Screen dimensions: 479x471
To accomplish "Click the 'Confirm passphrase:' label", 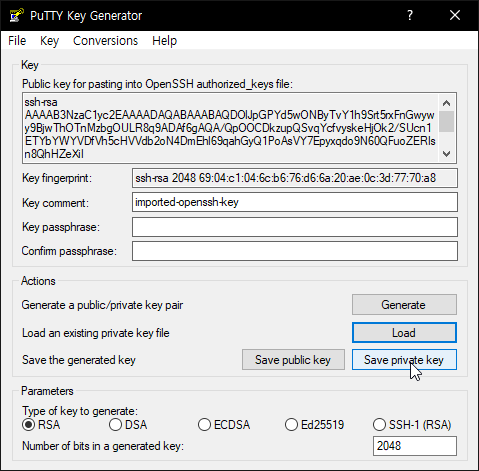I will click(x=69, y=251).
